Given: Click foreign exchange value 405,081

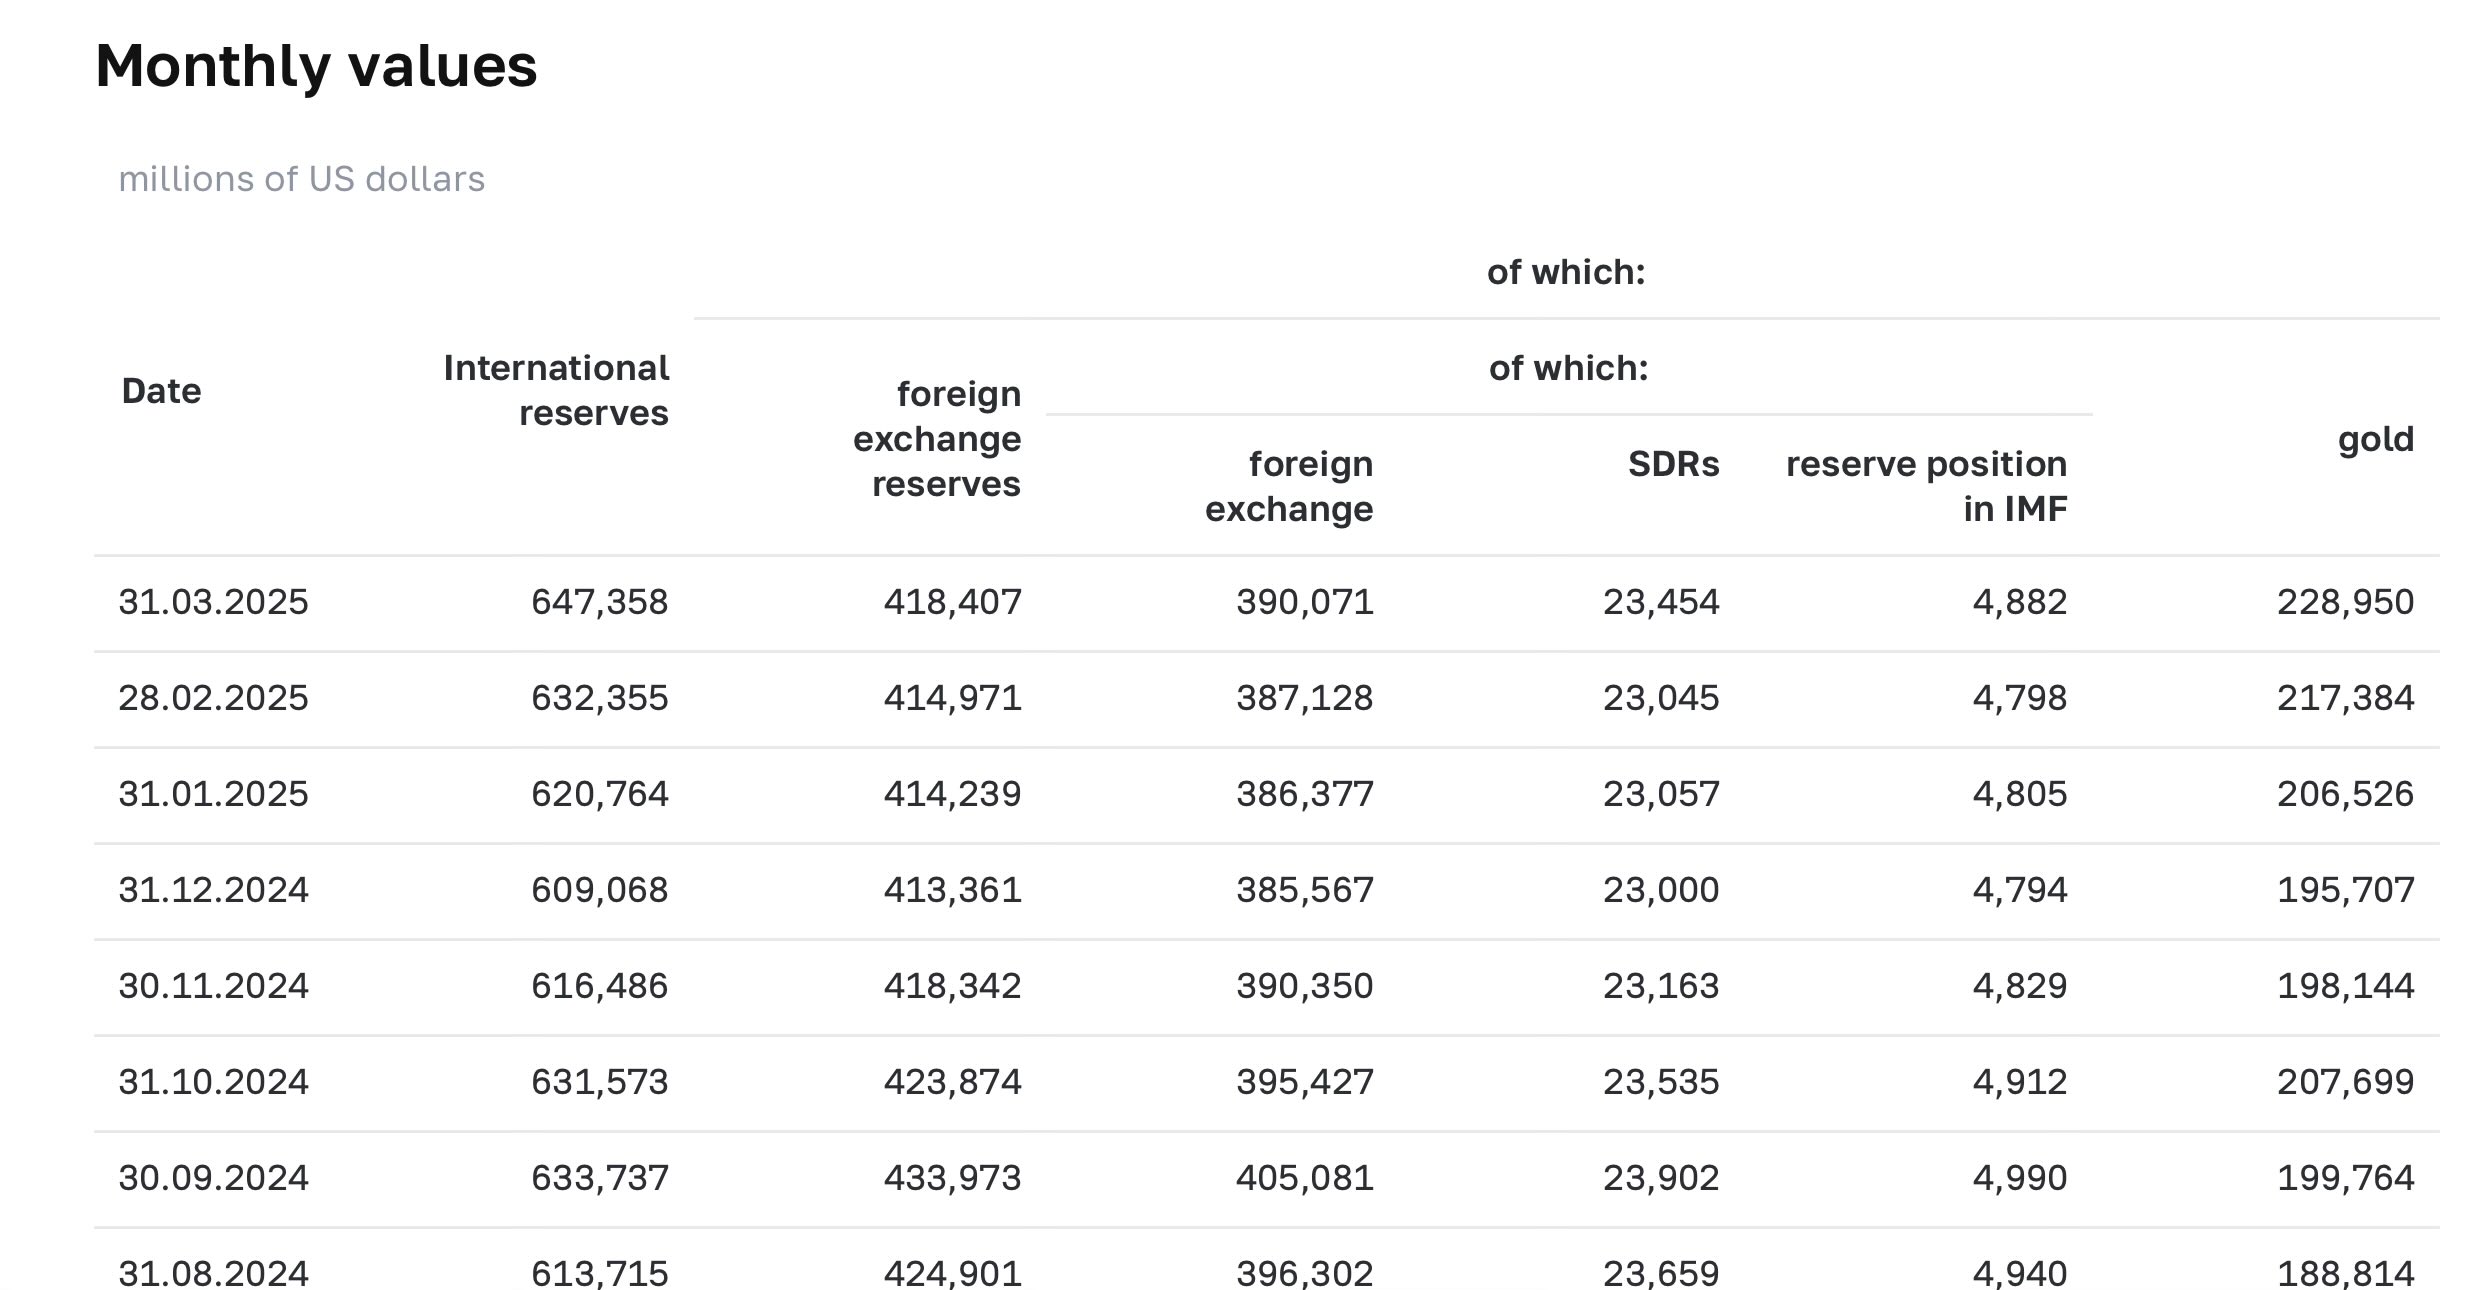Looking at the screenshot, I should (x=1305, y=1178).
